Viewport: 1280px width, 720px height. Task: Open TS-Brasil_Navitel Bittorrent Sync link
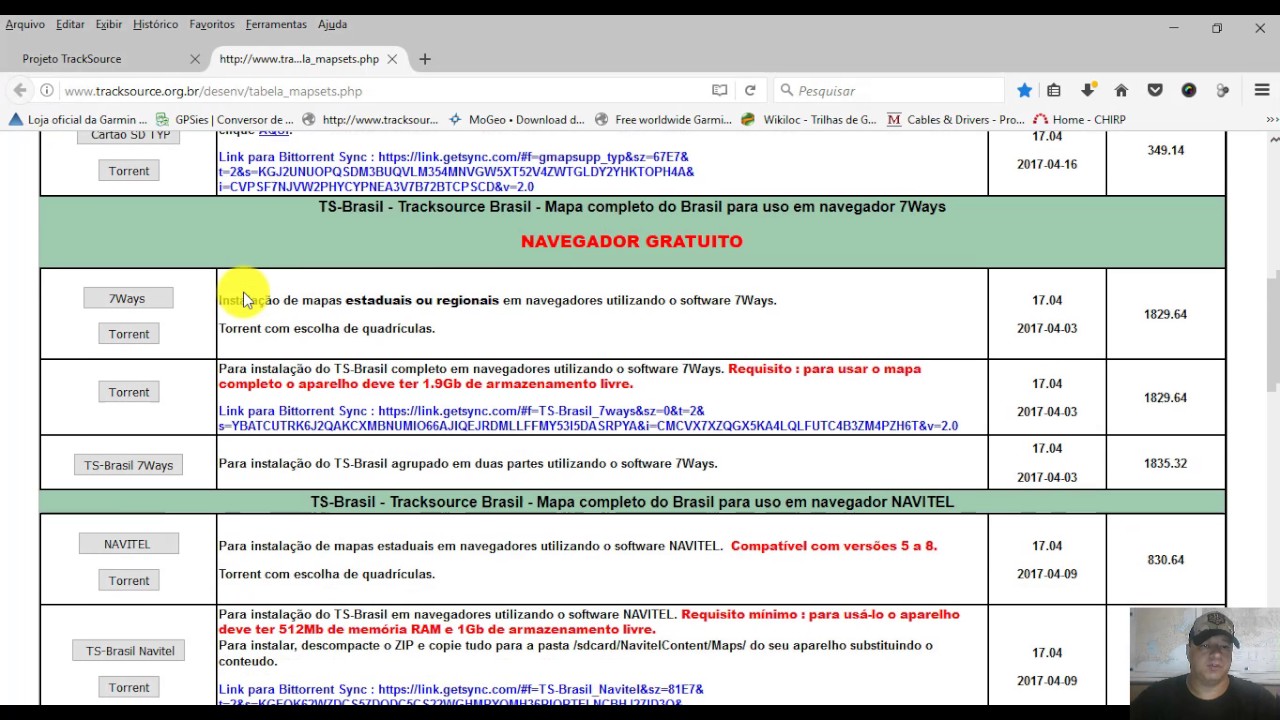[x=461, y=696]
